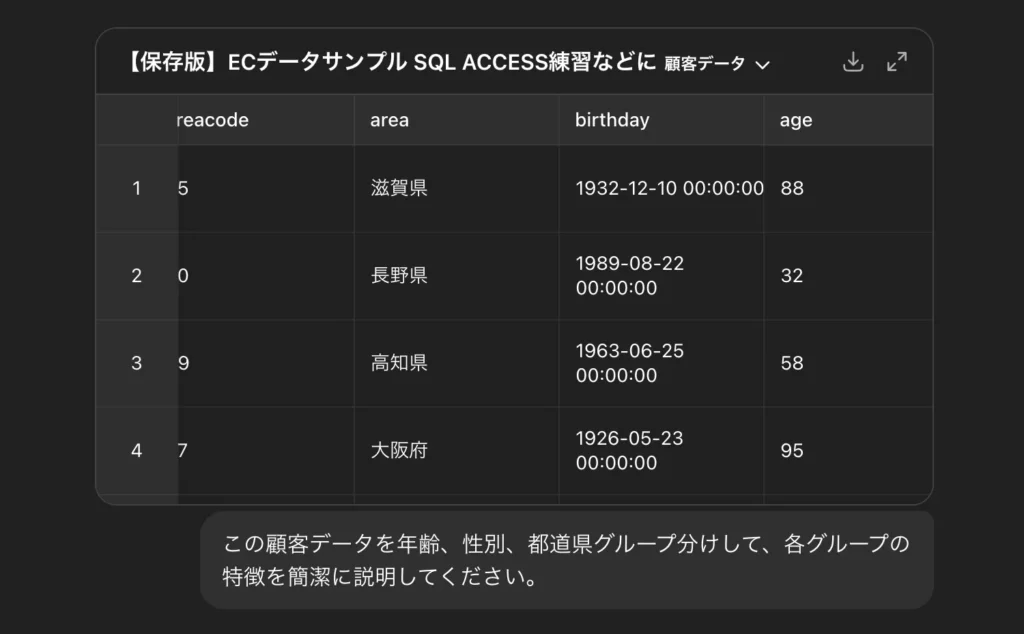The width and height of the screenshot is (1024, 634).
Task: Click the 滋賀県 cell
Action: 399,188
